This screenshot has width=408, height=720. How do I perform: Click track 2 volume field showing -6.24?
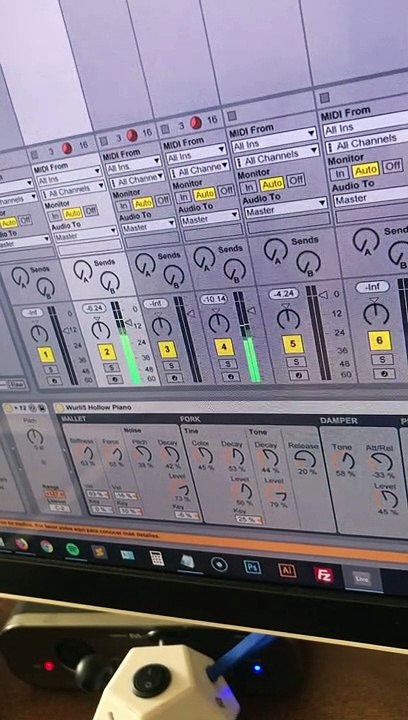[x=94, y=308]
